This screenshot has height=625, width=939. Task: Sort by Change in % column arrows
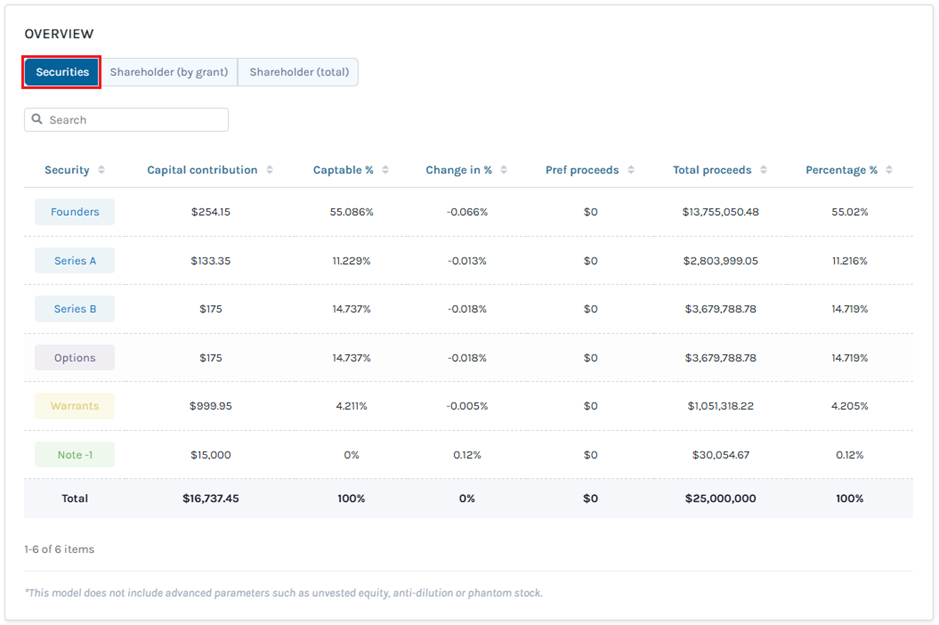click(504, 170)
